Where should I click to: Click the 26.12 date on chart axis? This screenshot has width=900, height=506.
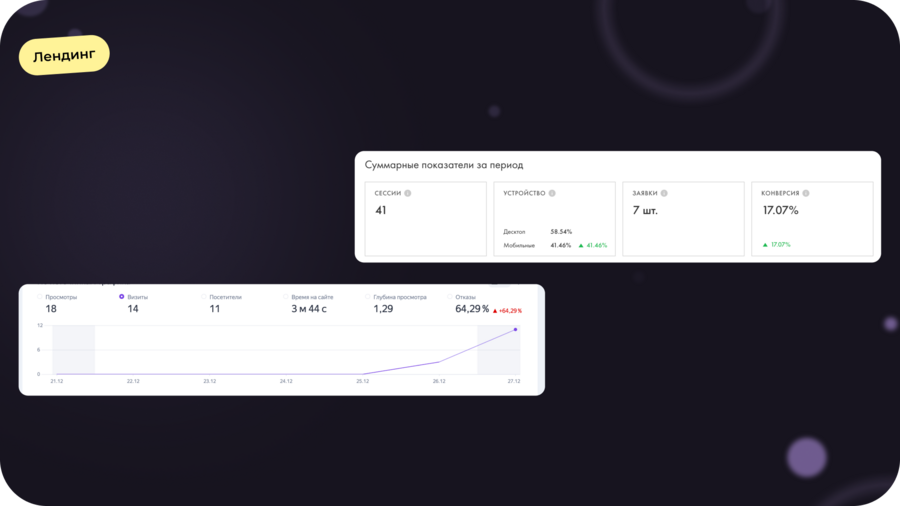click(x=438, y=381)
